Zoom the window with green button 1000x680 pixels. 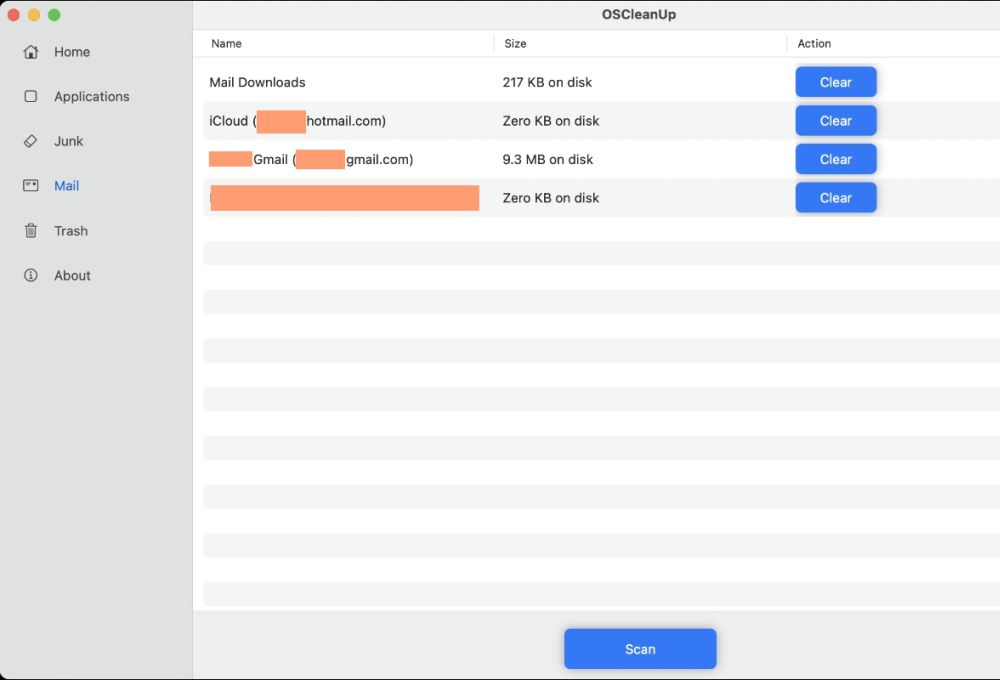pyautogui.click(x=54, y=15)
